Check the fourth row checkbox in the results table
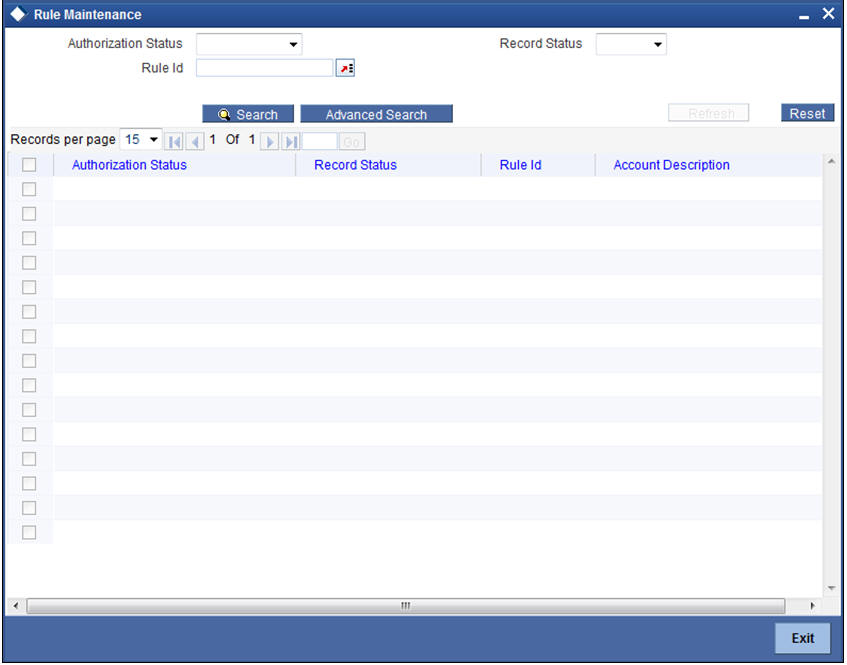 point(29,263)
